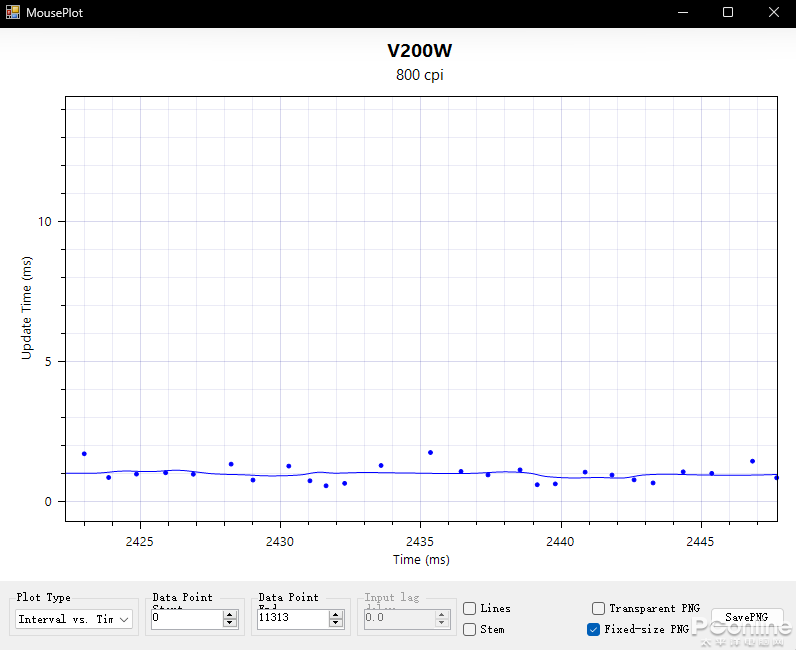Decrease Data Point Start with down arrow
Image resolution: width=796 pixels, height=650 pixels.
pos(230,623)
